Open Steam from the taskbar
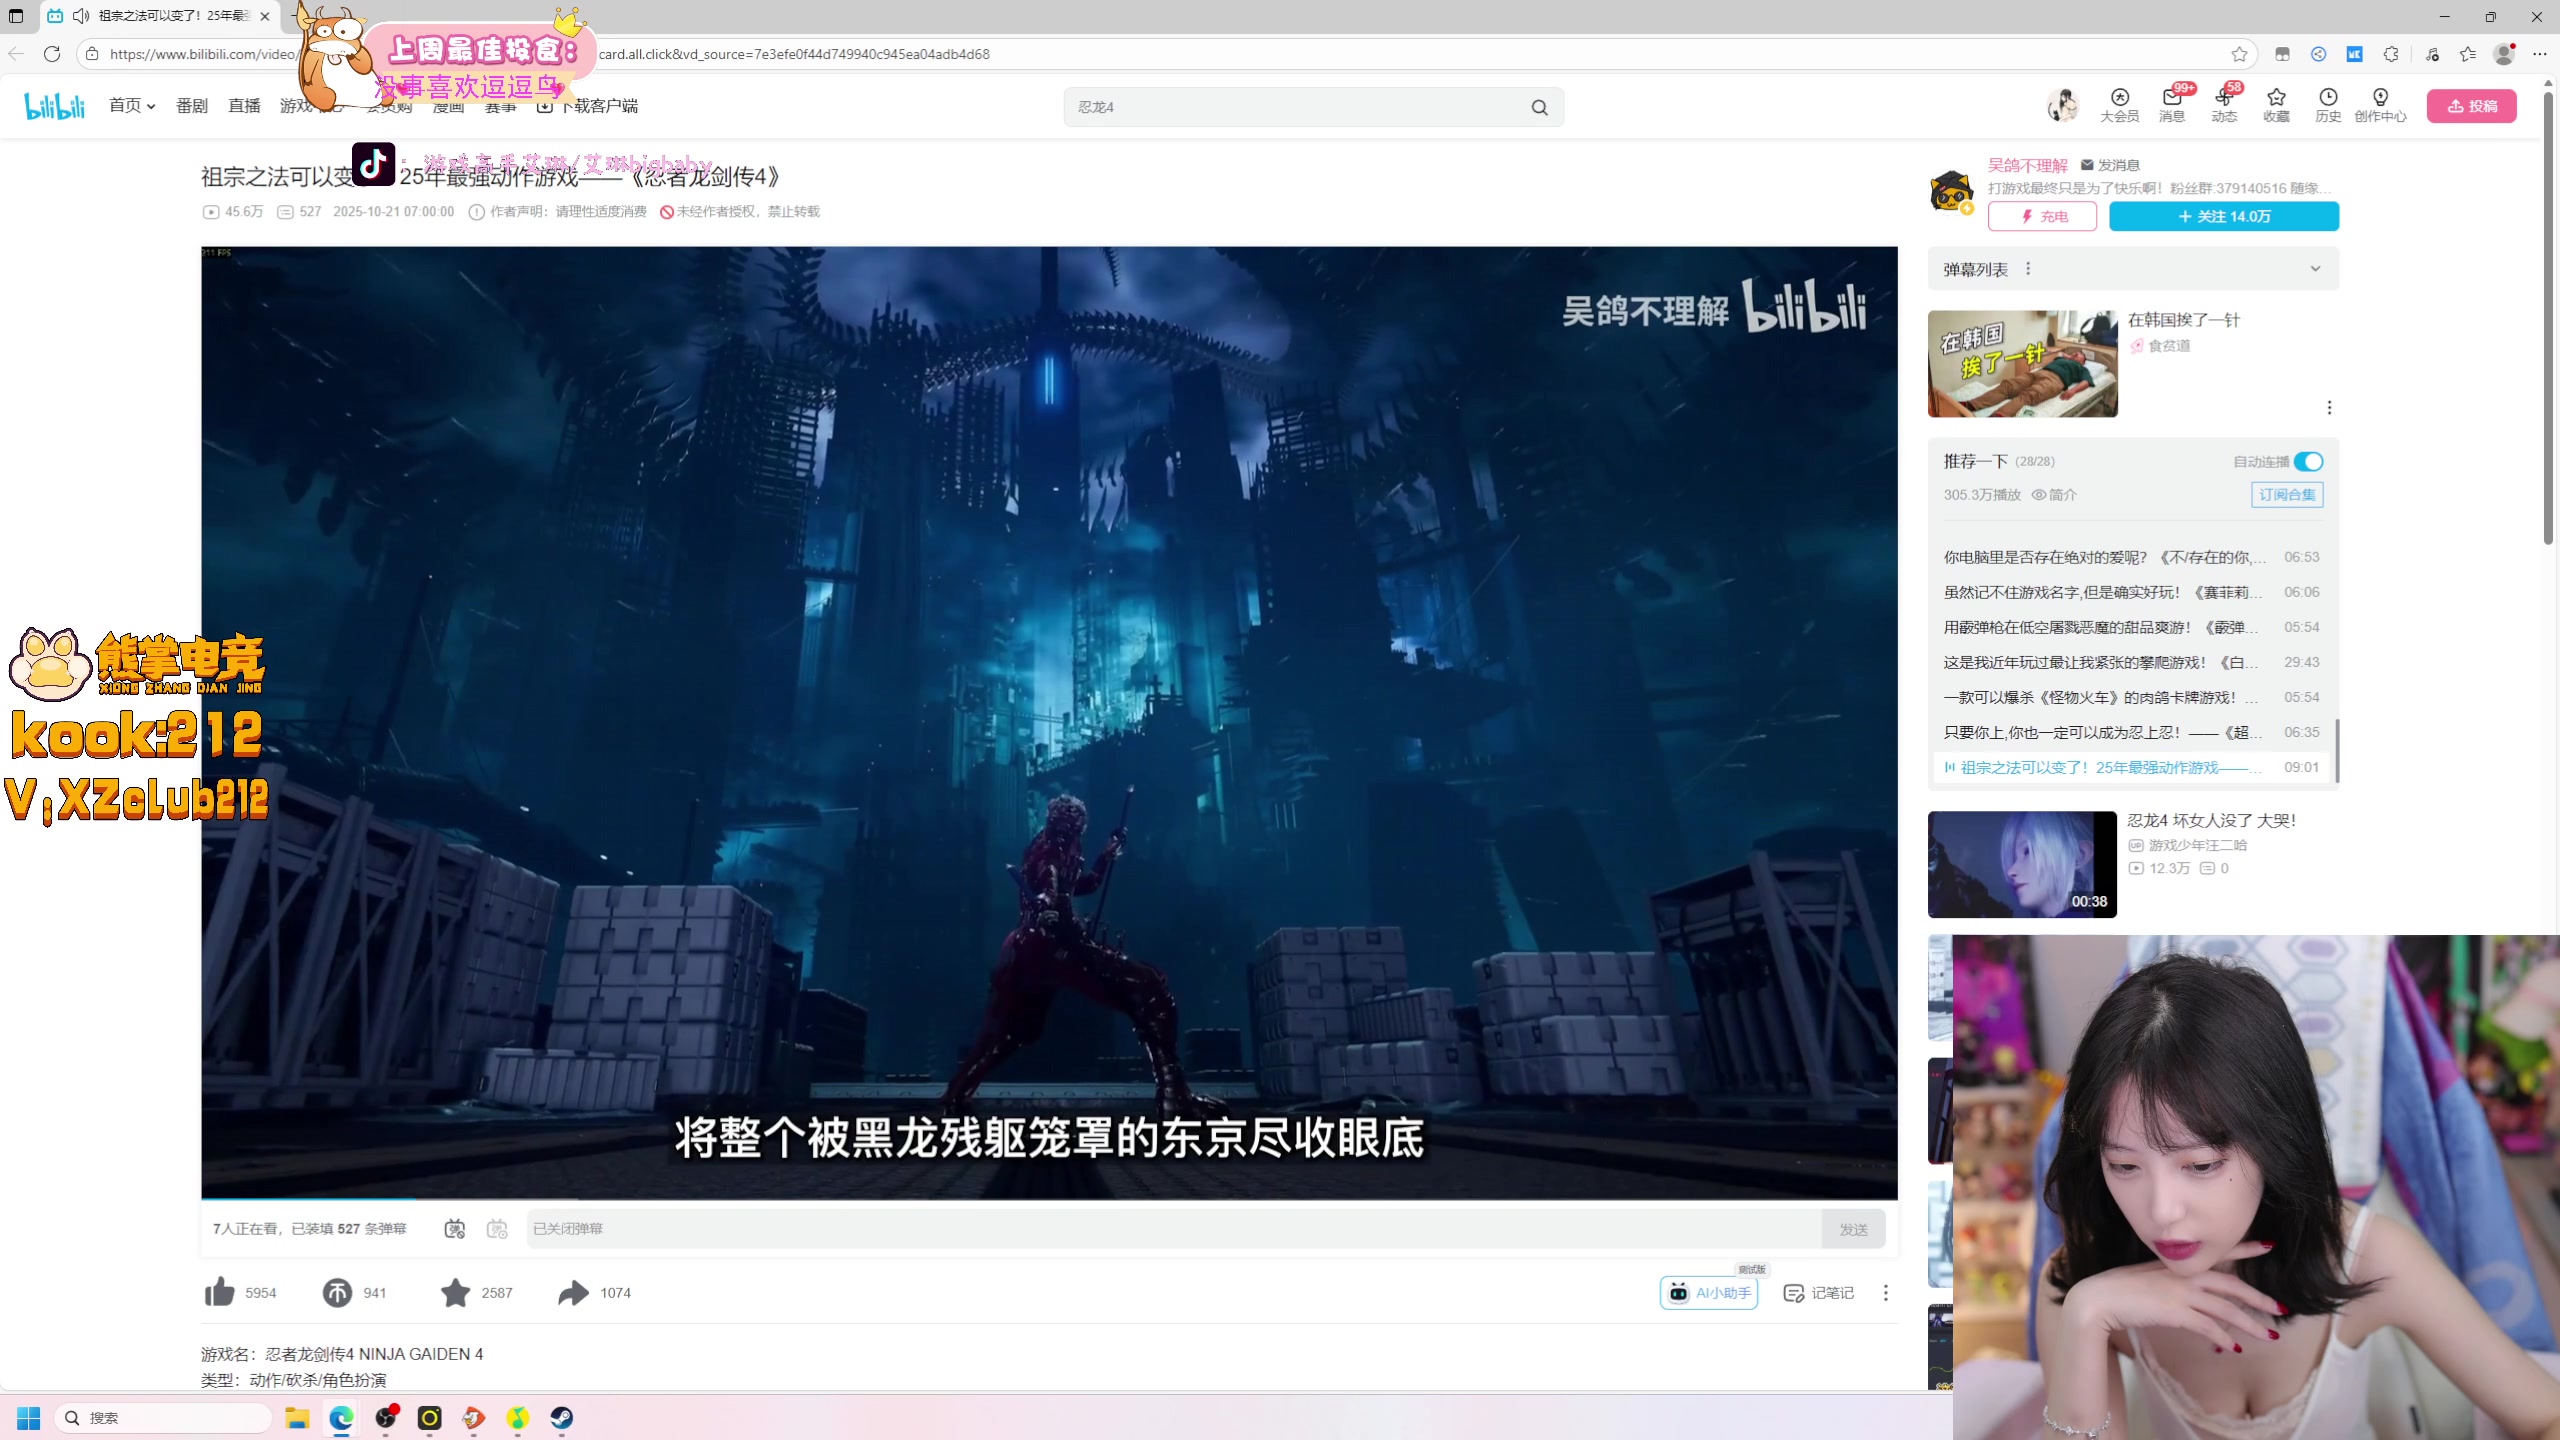Screen dimensions: 2560x1440 [561, 1417]
